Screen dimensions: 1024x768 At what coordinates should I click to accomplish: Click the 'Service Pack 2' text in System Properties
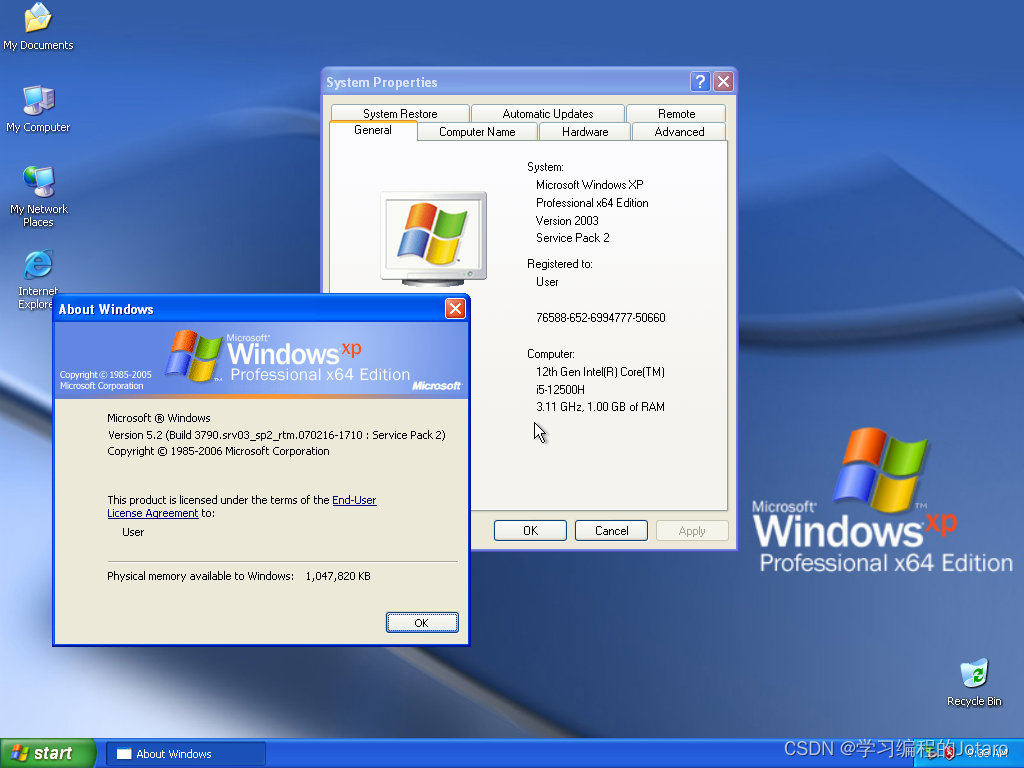coord(573,238)
